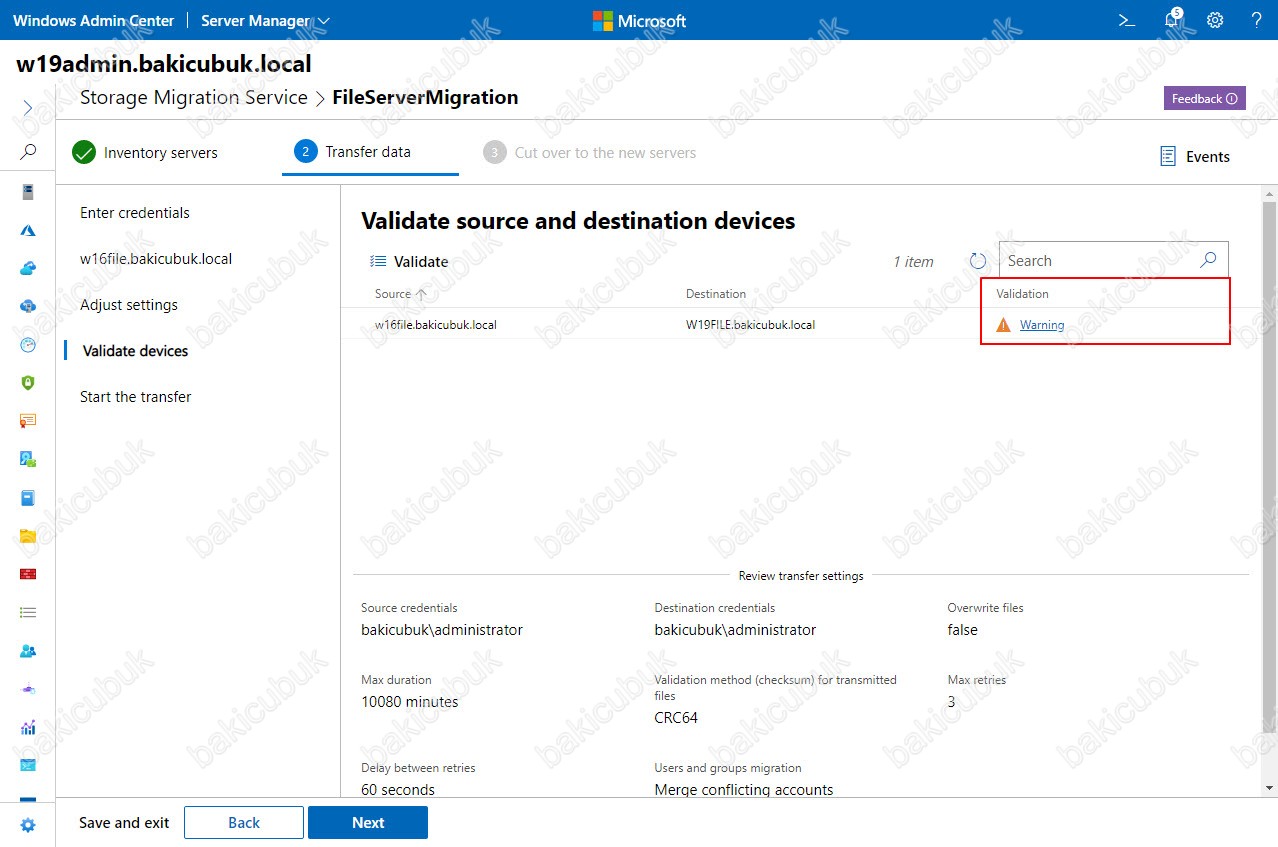
Task: Open the Events panel
Action: 1195,156
